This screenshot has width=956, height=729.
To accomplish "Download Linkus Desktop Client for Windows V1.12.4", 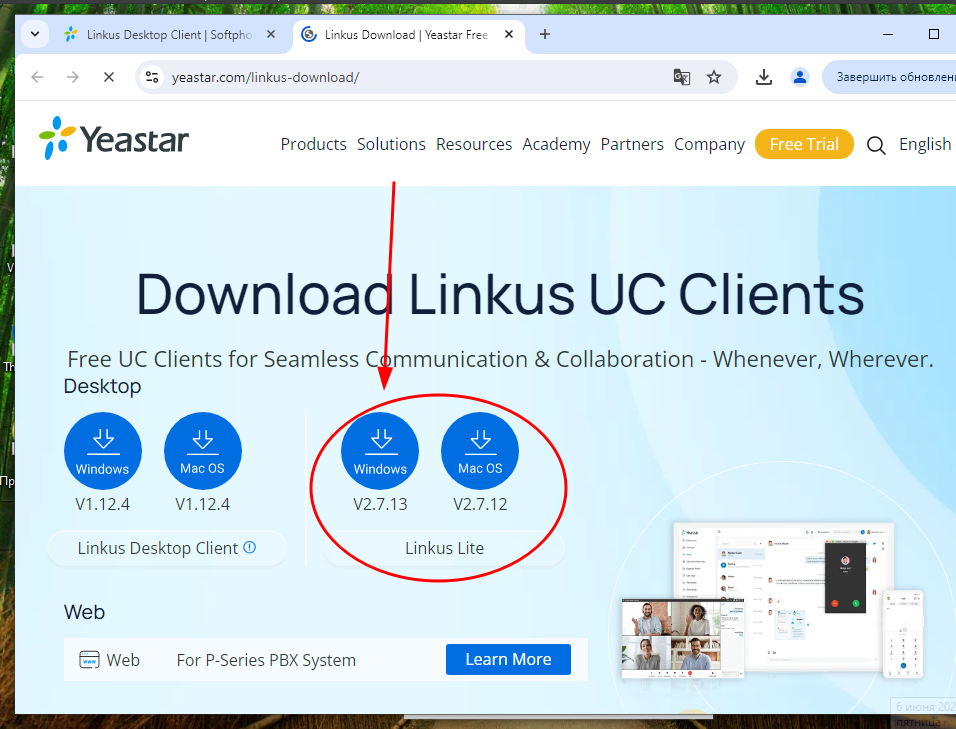I will click(x=103, y=451).
